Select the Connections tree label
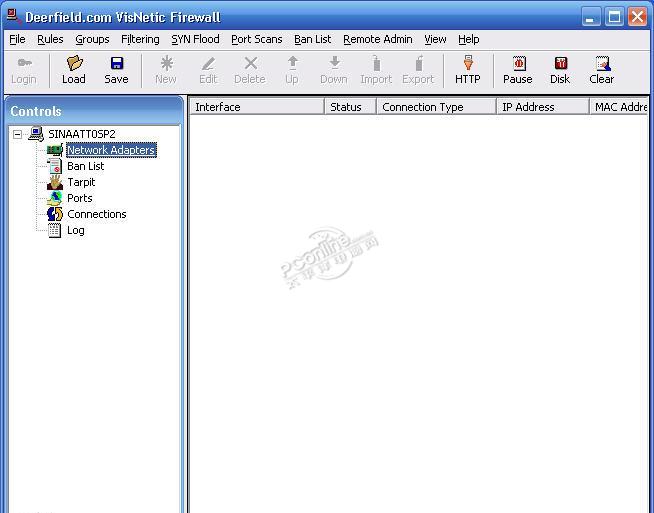 (97, 214)
